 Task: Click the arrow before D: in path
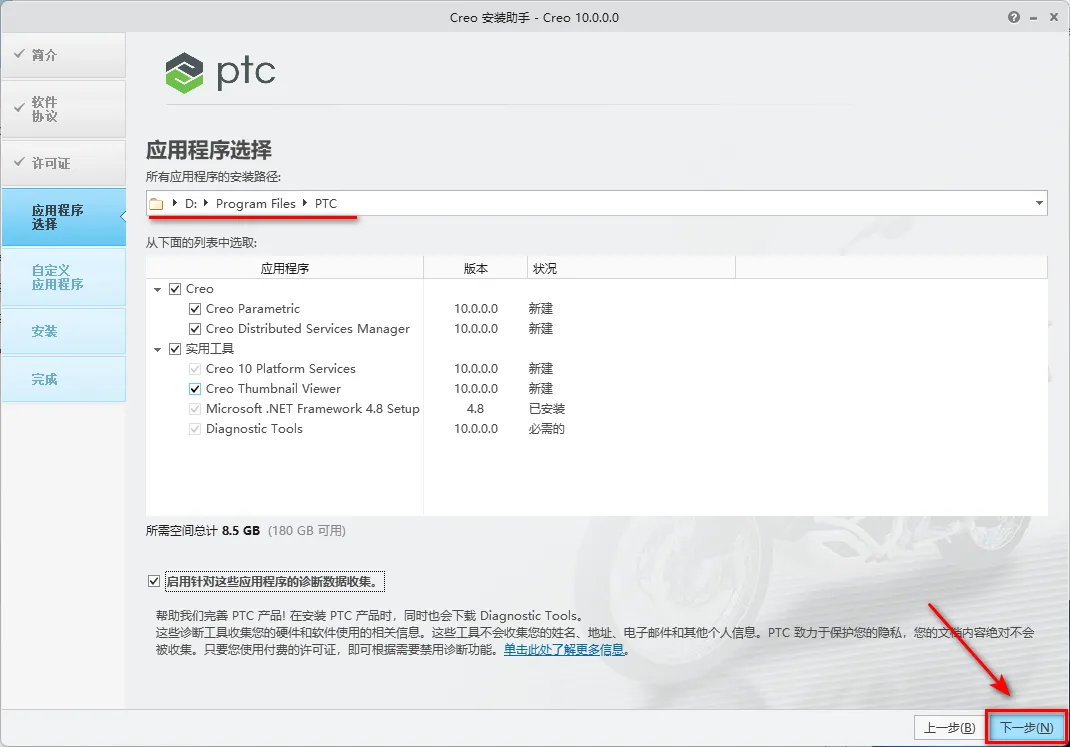click(175, 203)
